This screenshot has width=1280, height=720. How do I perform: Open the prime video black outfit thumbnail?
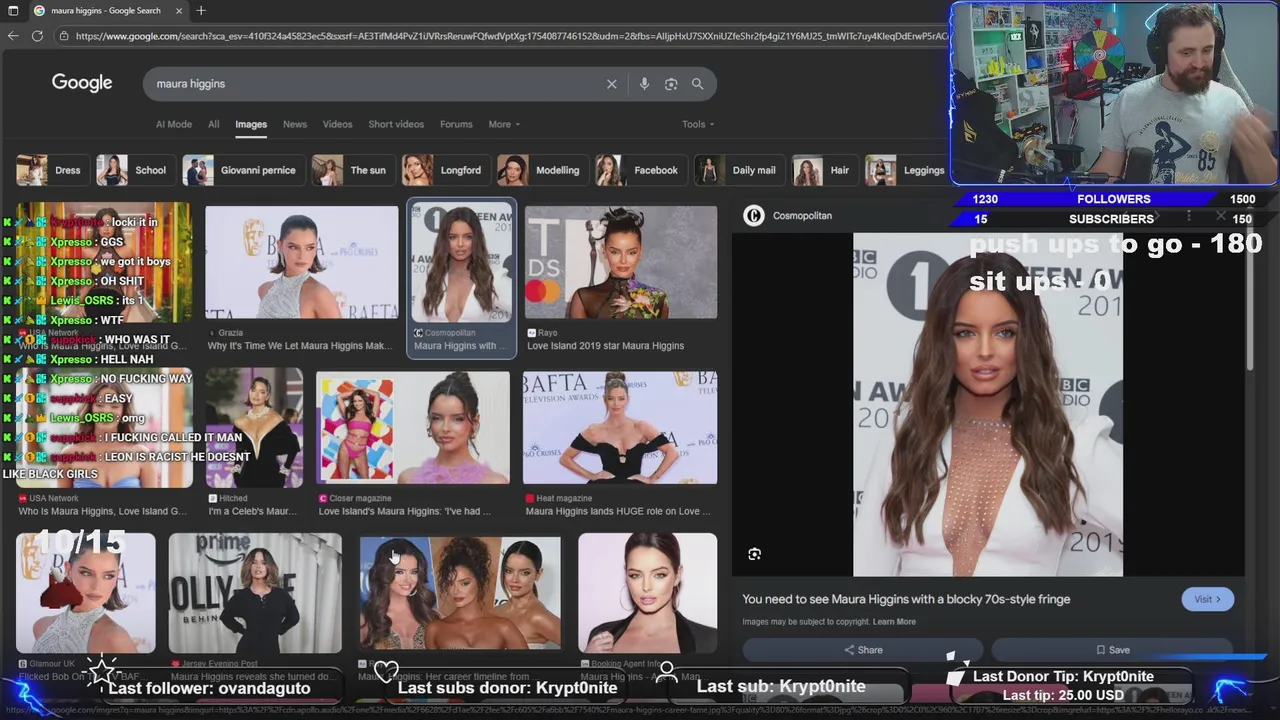coord(255,593)
